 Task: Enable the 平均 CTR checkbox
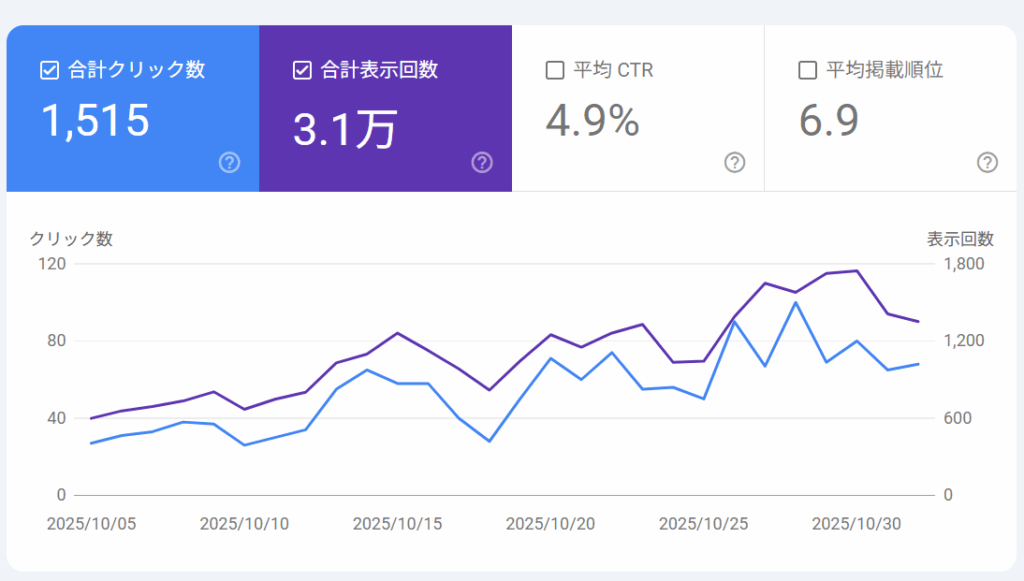tap(555, 71)
